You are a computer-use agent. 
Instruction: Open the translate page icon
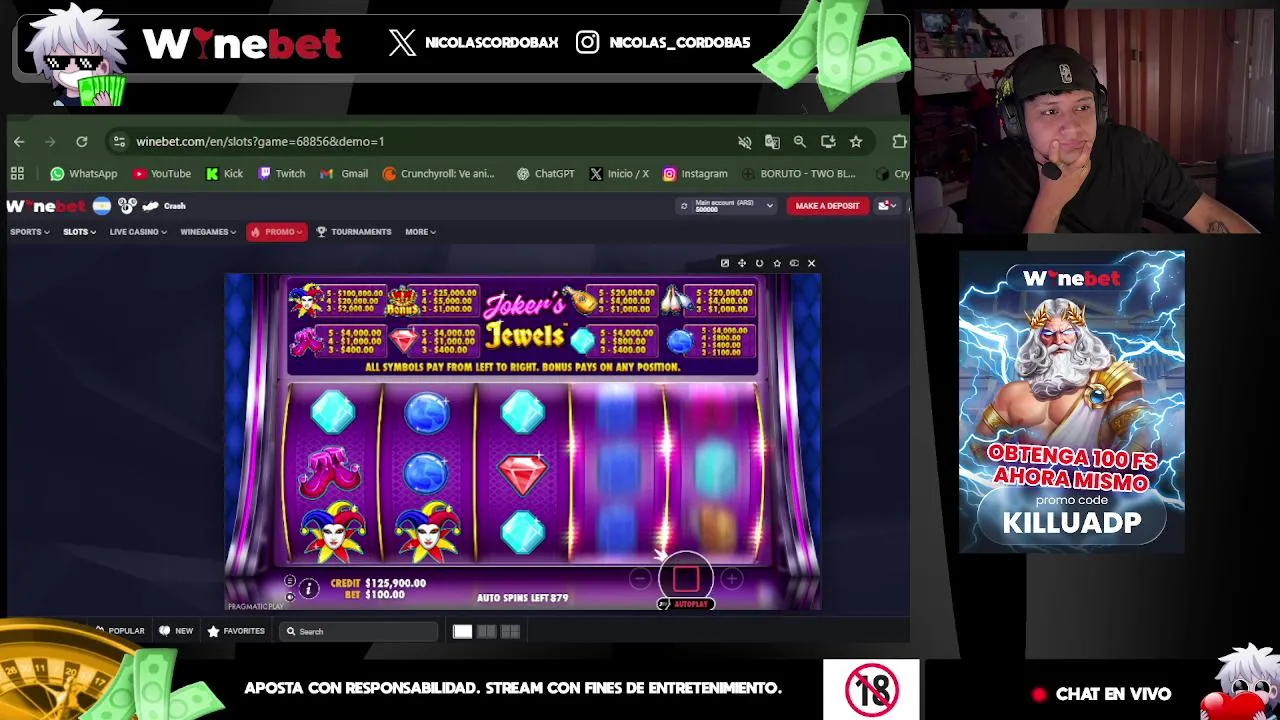[x=772, y=142]
